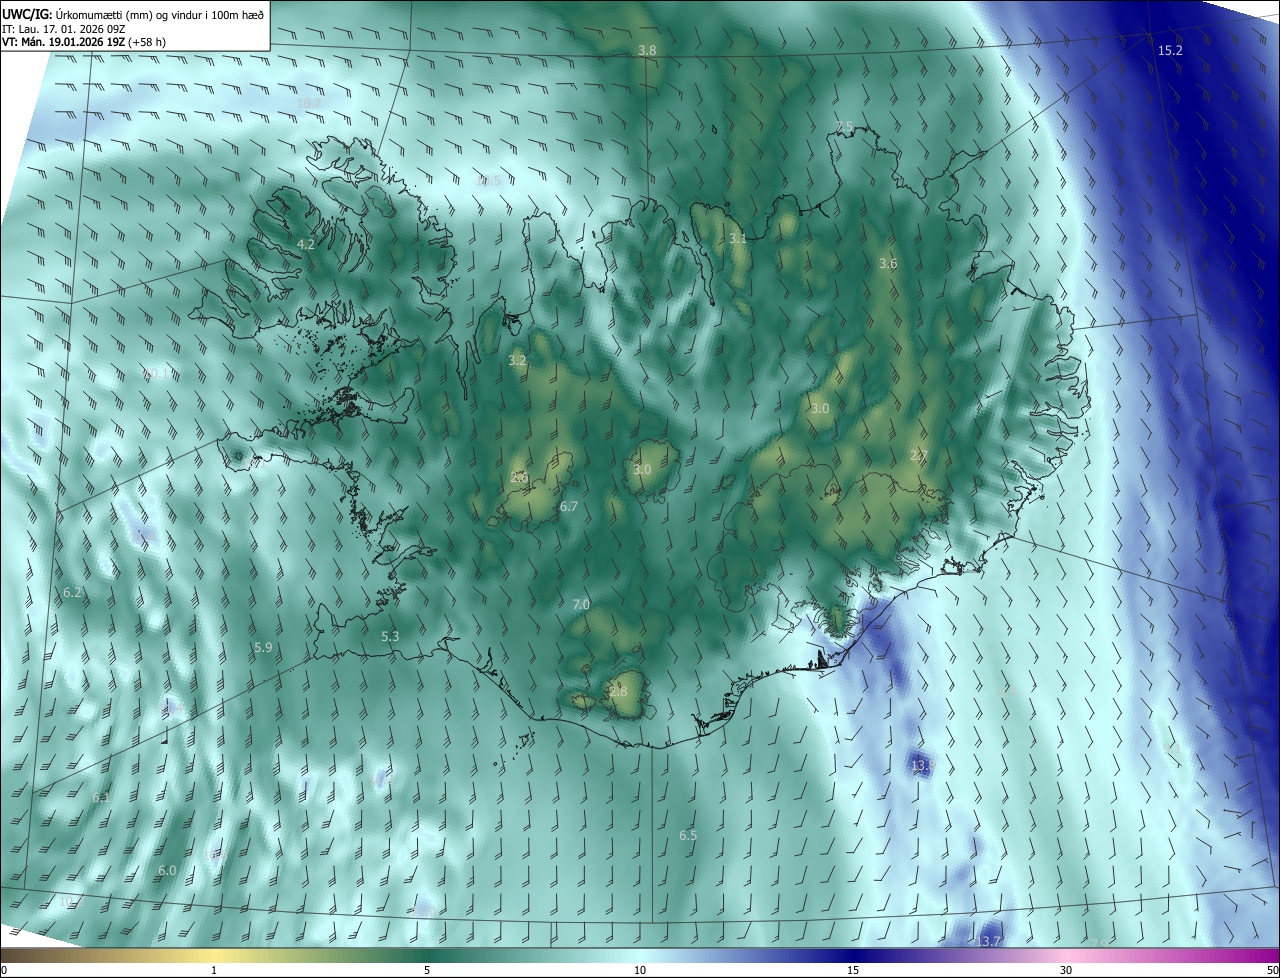This screenshot has height=978, width=1280.
Task: Click the 3.6 value on the map
Action: [888, 263]
